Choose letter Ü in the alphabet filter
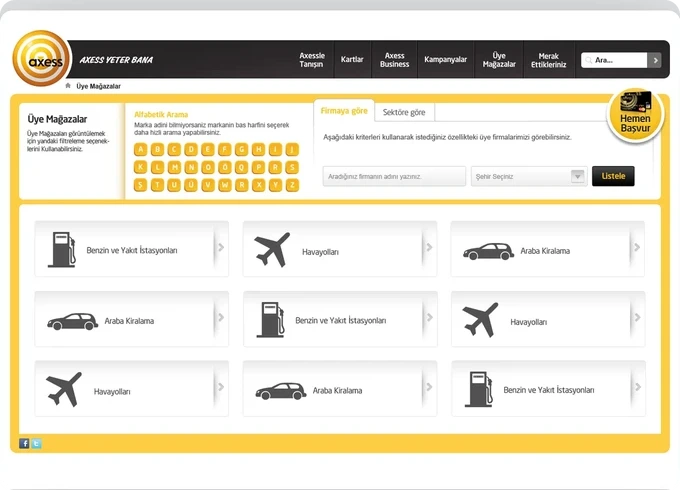The image size is (680, 490). (191, 185)
